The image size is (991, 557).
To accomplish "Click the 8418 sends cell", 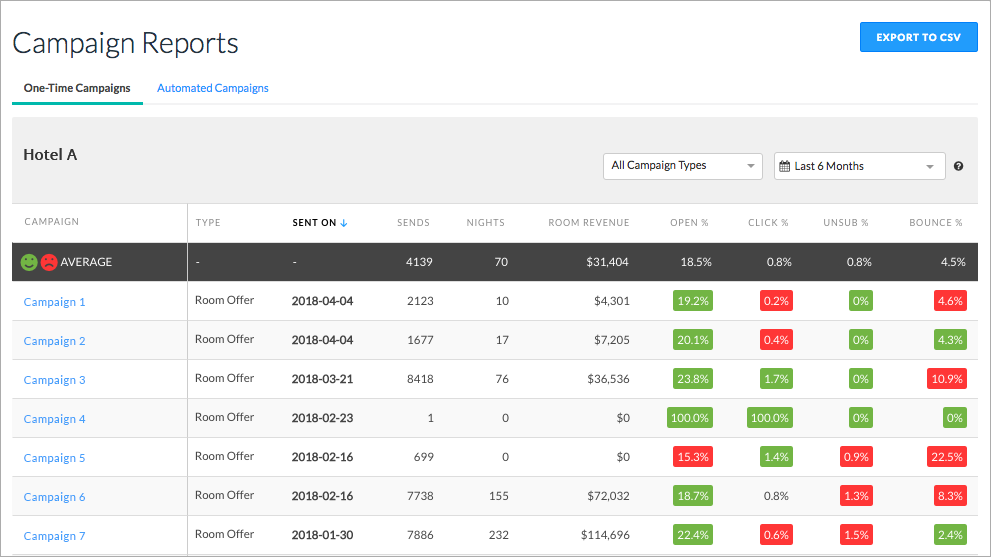I will click(x=420, y=379).
